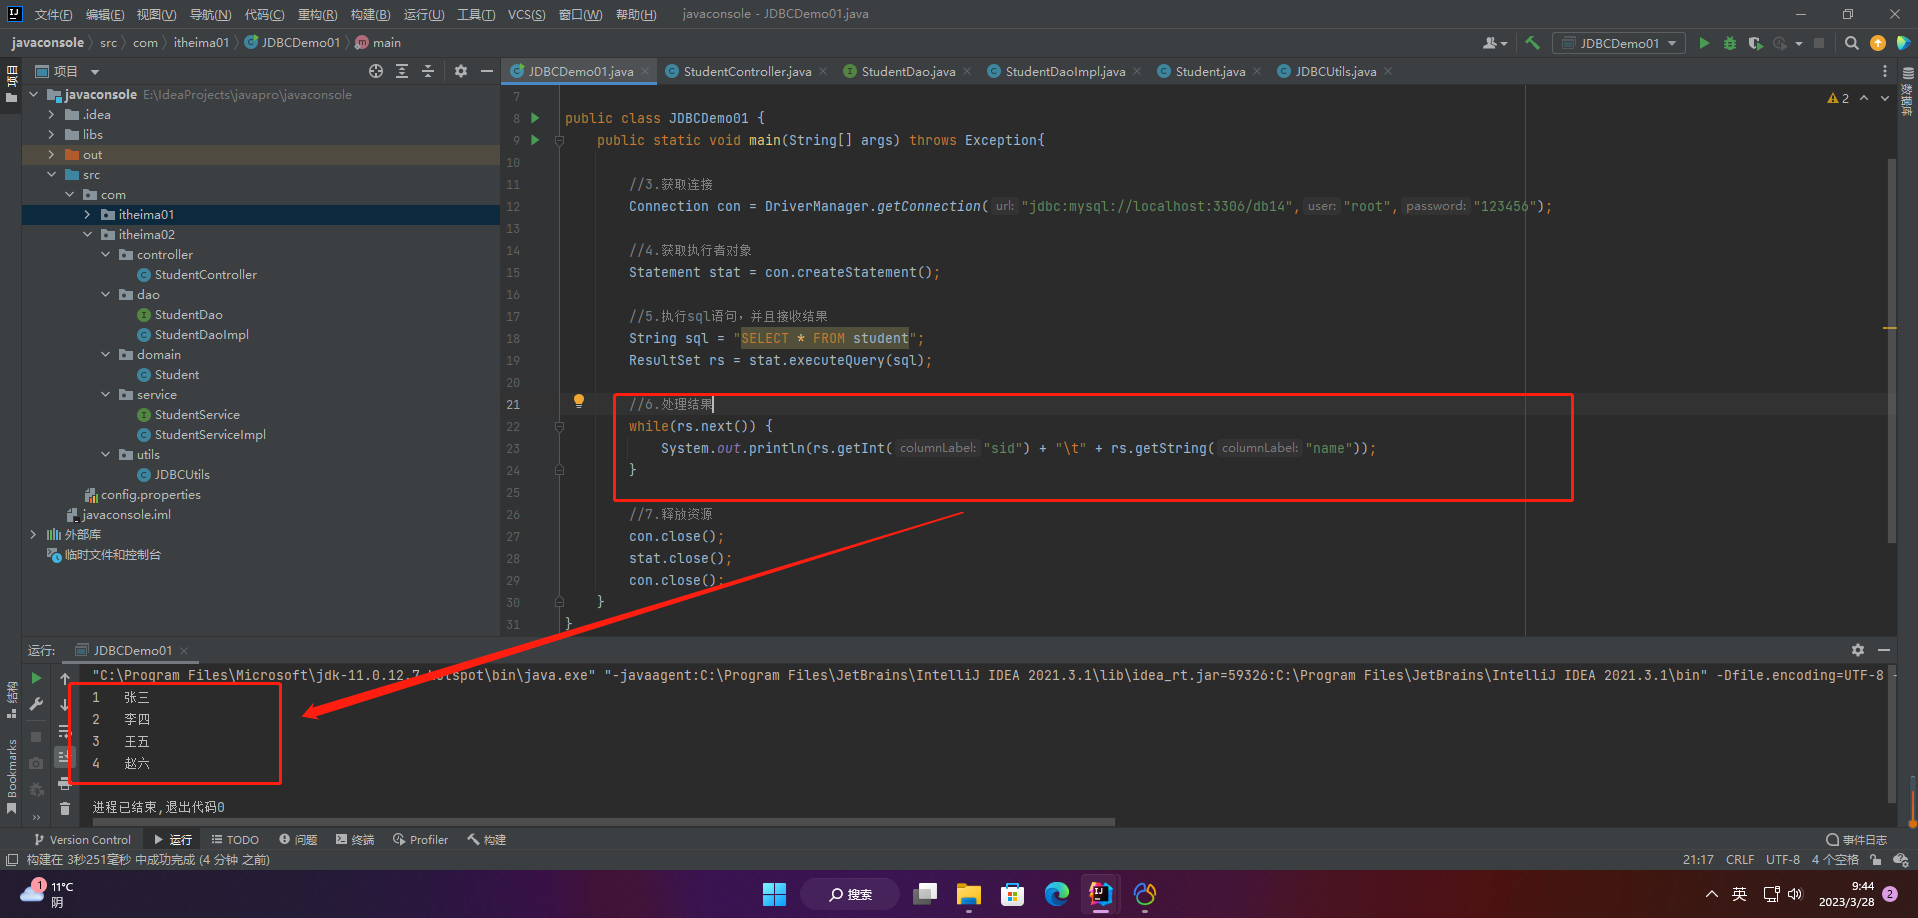This screenshot has width=1918, height=918.
Task: Open Search Everywhere magnifier icon
Action: pyautogui.click(x=1852, y=43)
